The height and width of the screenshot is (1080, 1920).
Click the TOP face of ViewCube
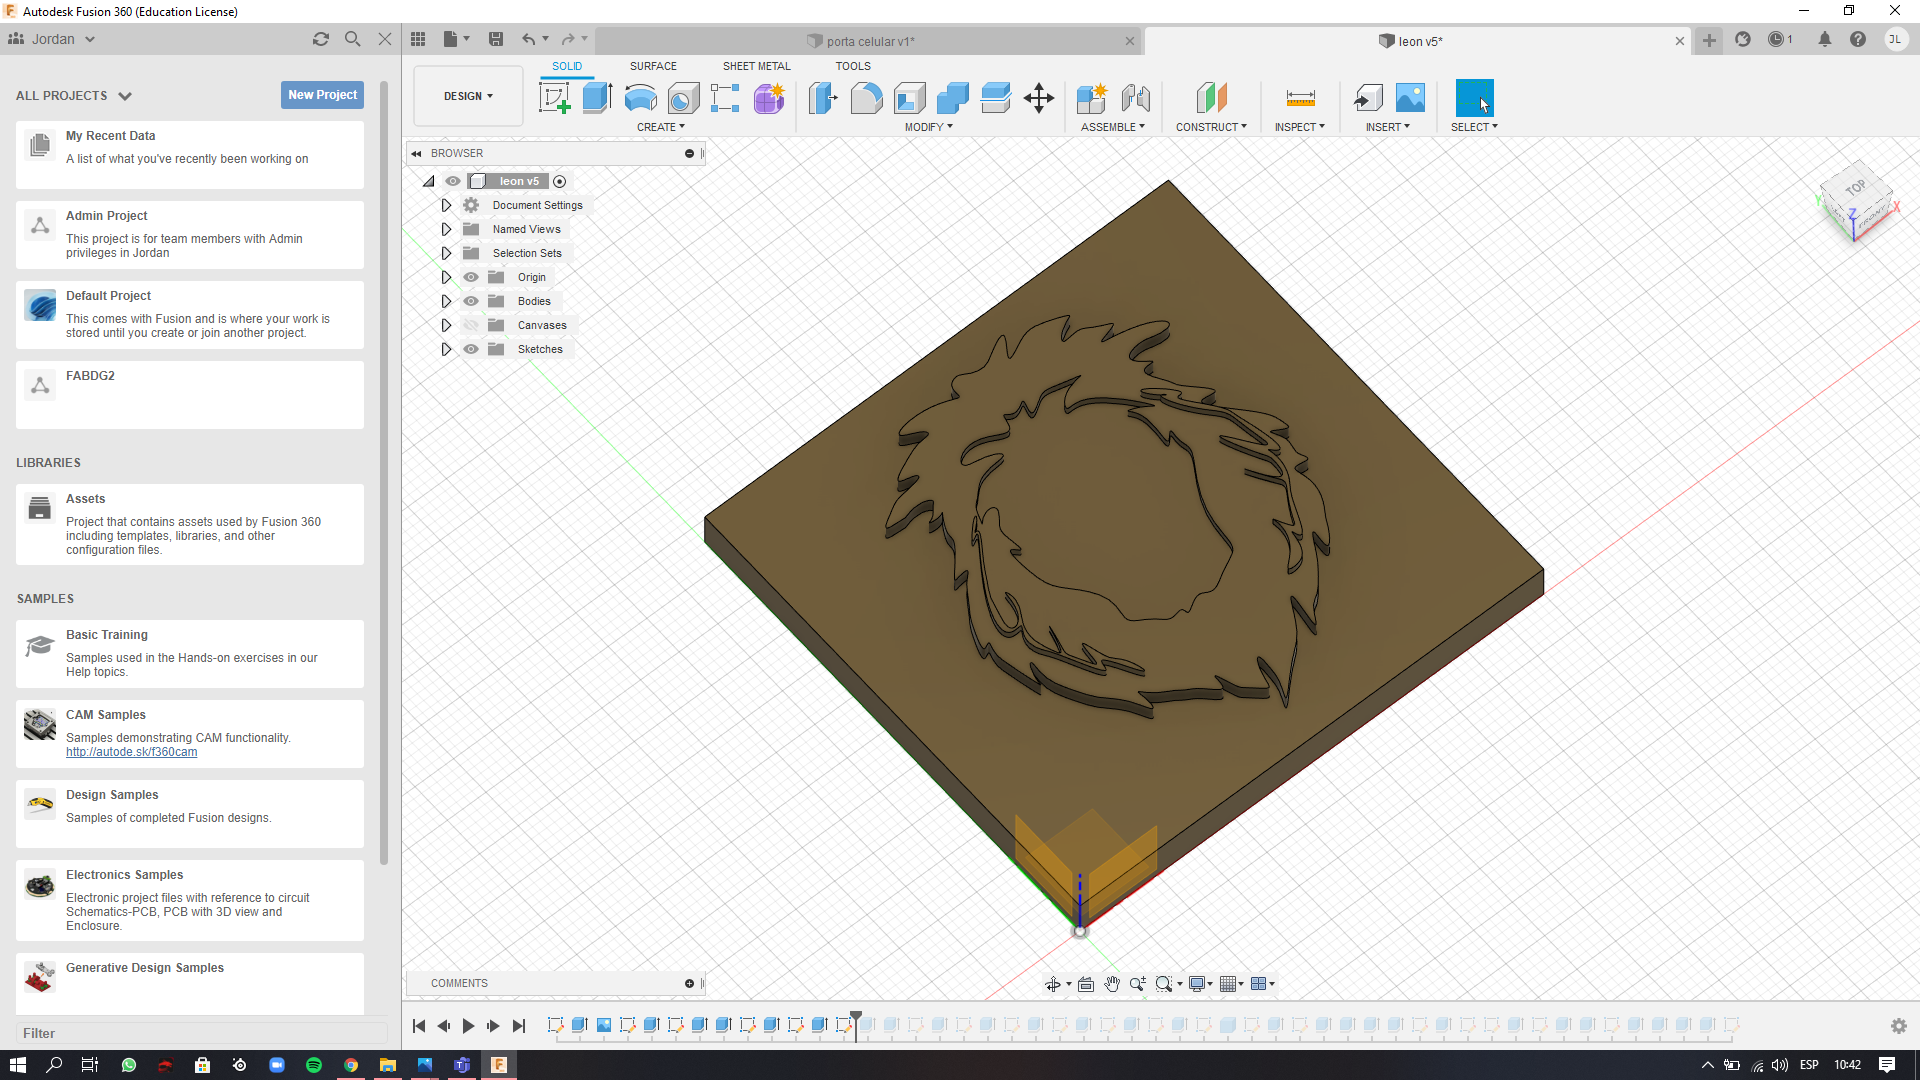point(1856,188)
